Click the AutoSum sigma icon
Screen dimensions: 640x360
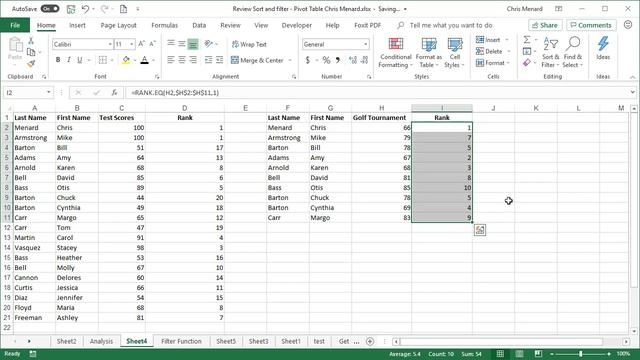click(527, 40)
